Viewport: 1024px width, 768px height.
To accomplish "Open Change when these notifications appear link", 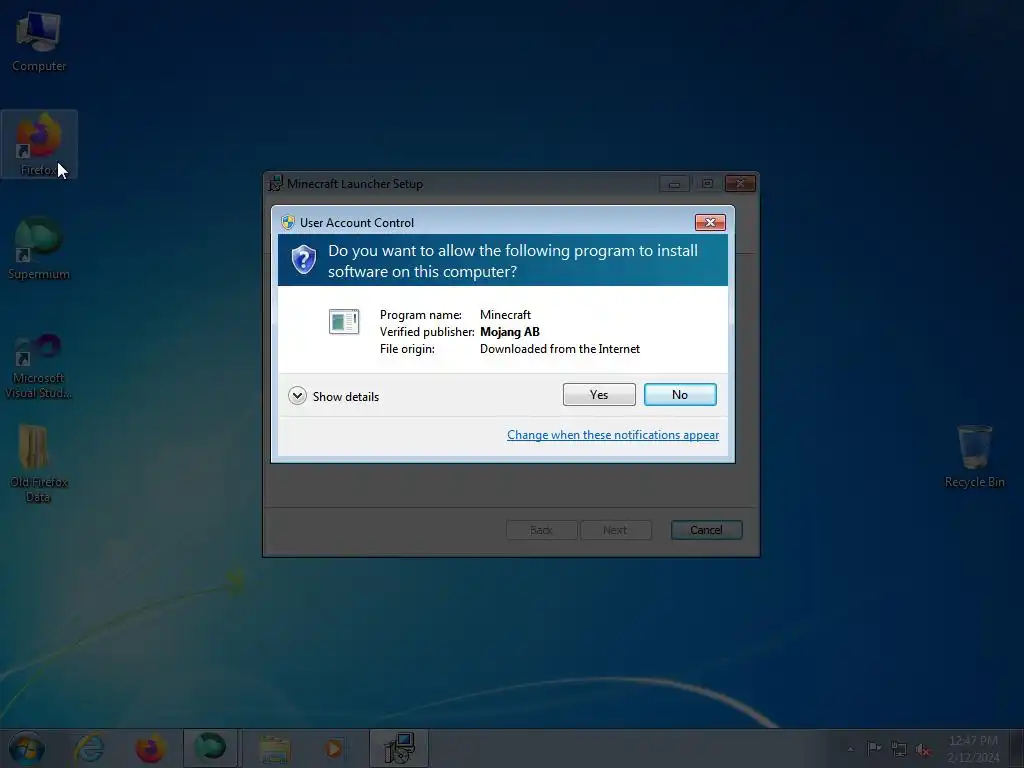I will click(x=613, y=435).
